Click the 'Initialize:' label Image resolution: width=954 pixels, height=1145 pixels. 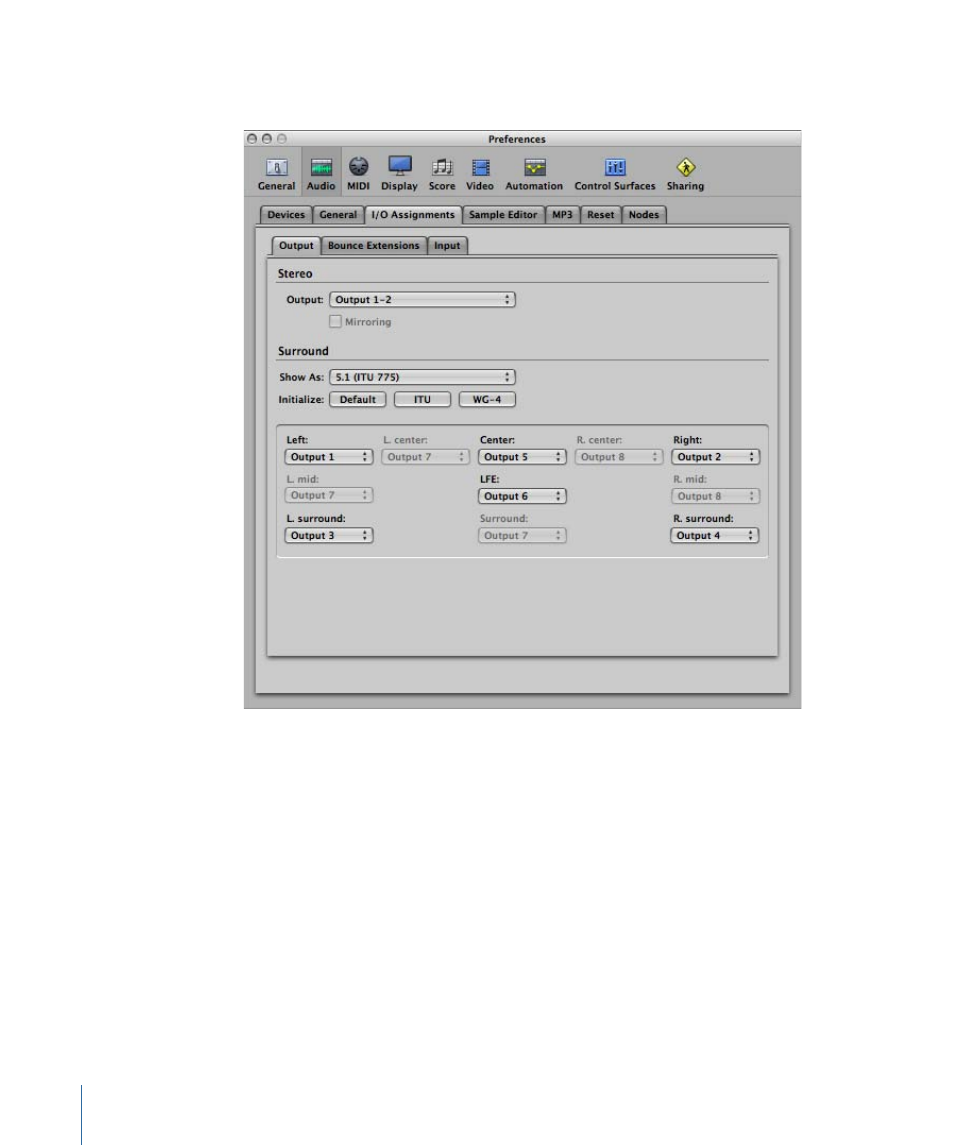coord(301,399)
